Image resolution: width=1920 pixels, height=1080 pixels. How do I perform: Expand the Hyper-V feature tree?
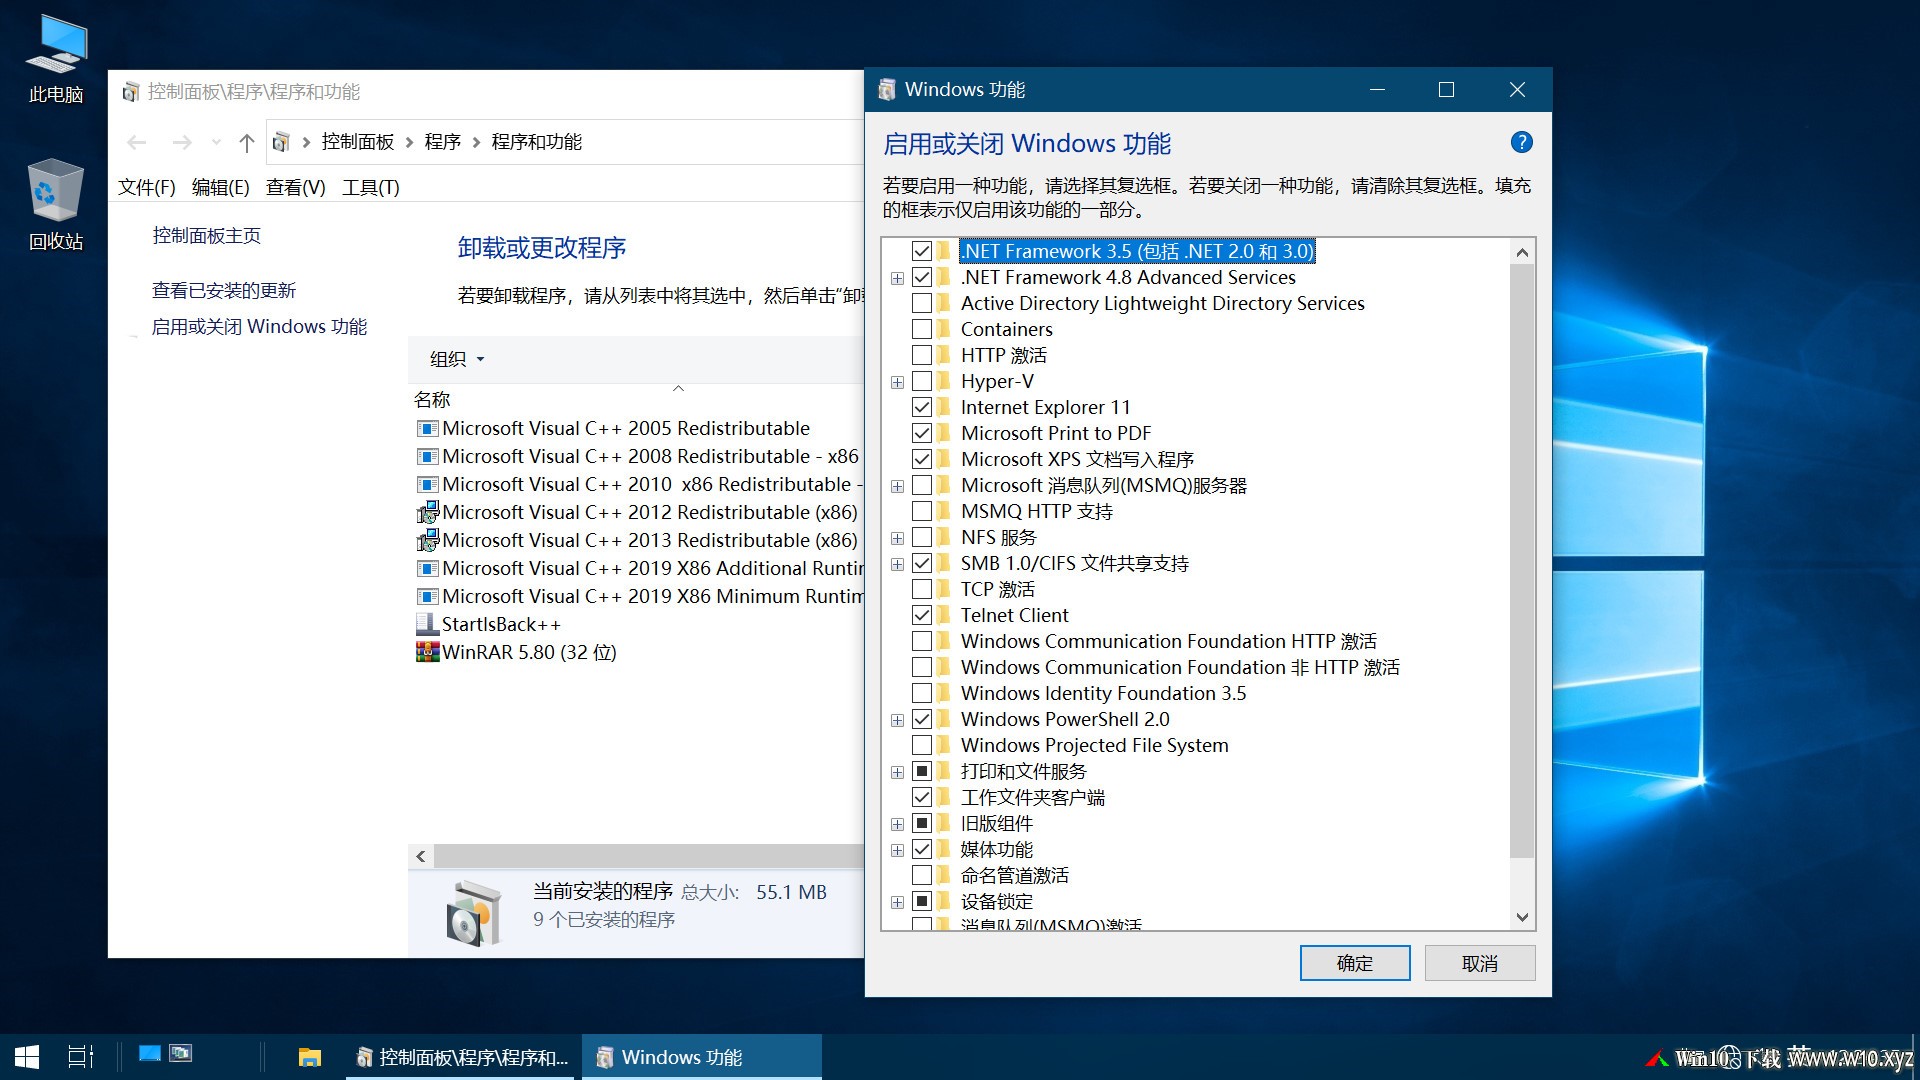click(897, 382)
